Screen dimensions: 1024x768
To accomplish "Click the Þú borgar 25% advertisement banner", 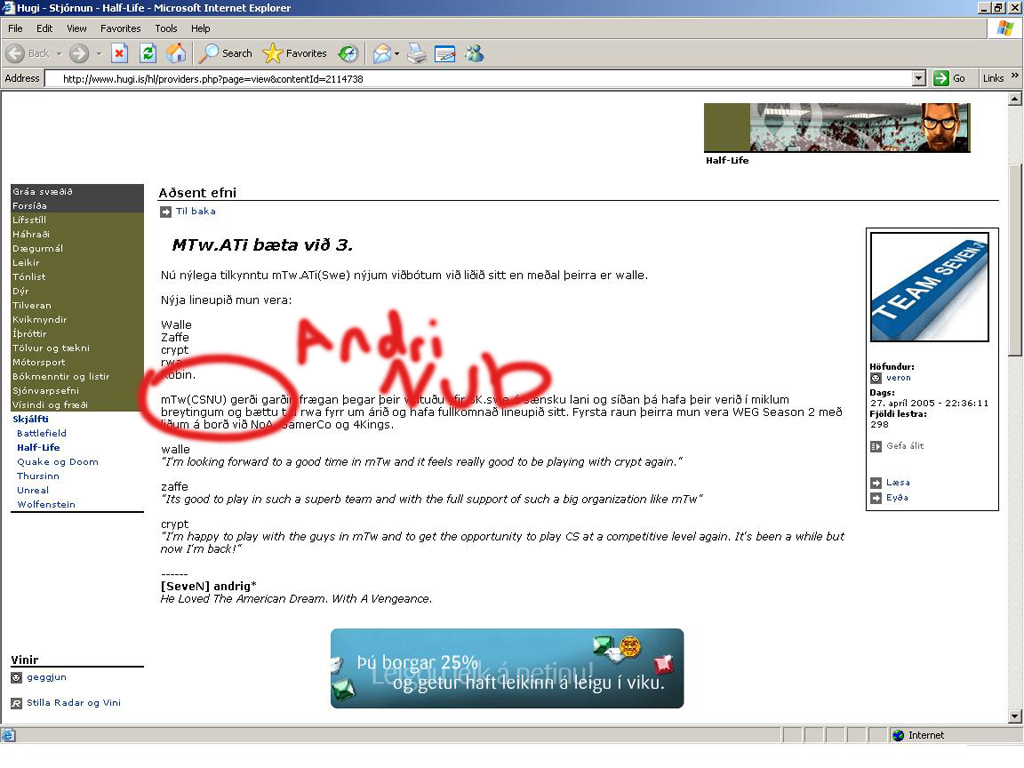I will coord(507,669).
